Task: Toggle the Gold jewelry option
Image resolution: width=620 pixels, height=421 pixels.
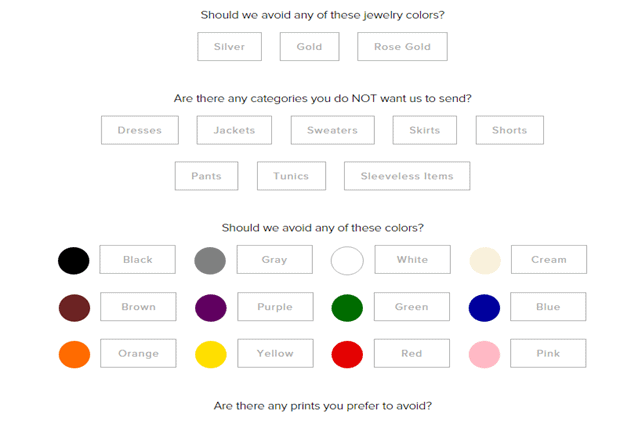Action: pos(309,47)
